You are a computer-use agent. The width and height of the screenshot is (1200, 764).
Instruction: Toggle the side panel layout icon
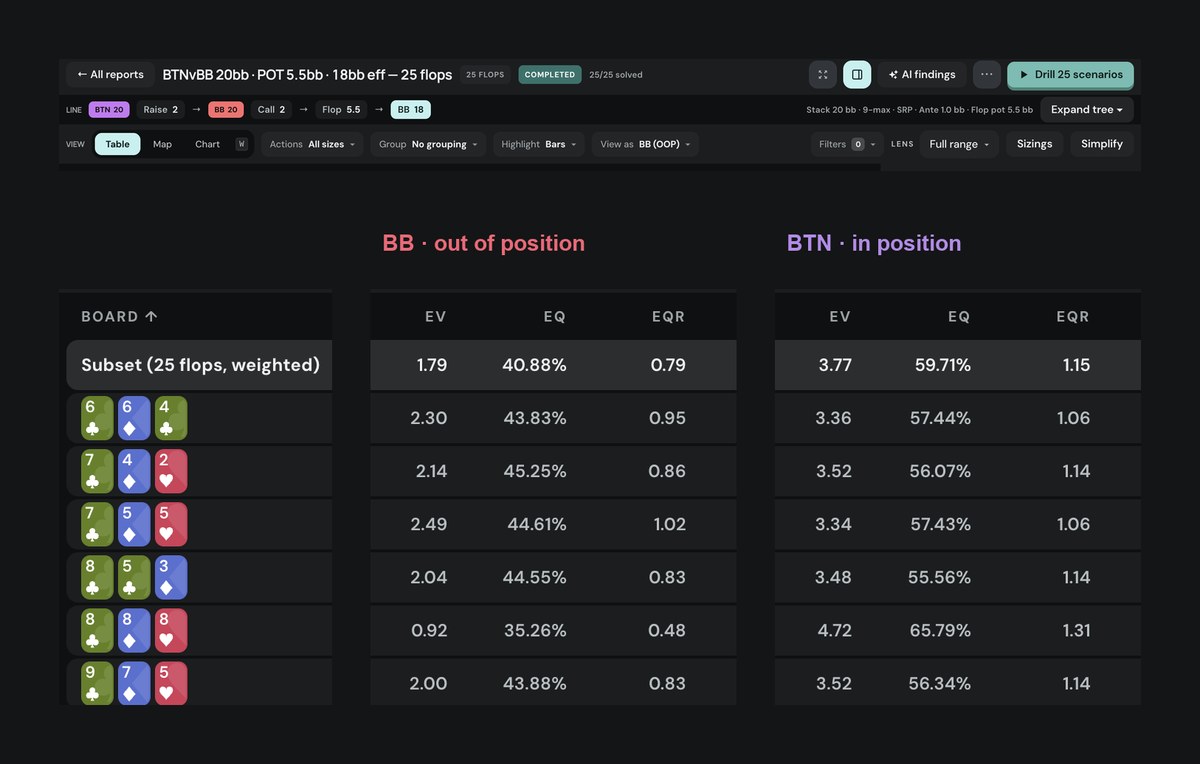click(857, 74)
